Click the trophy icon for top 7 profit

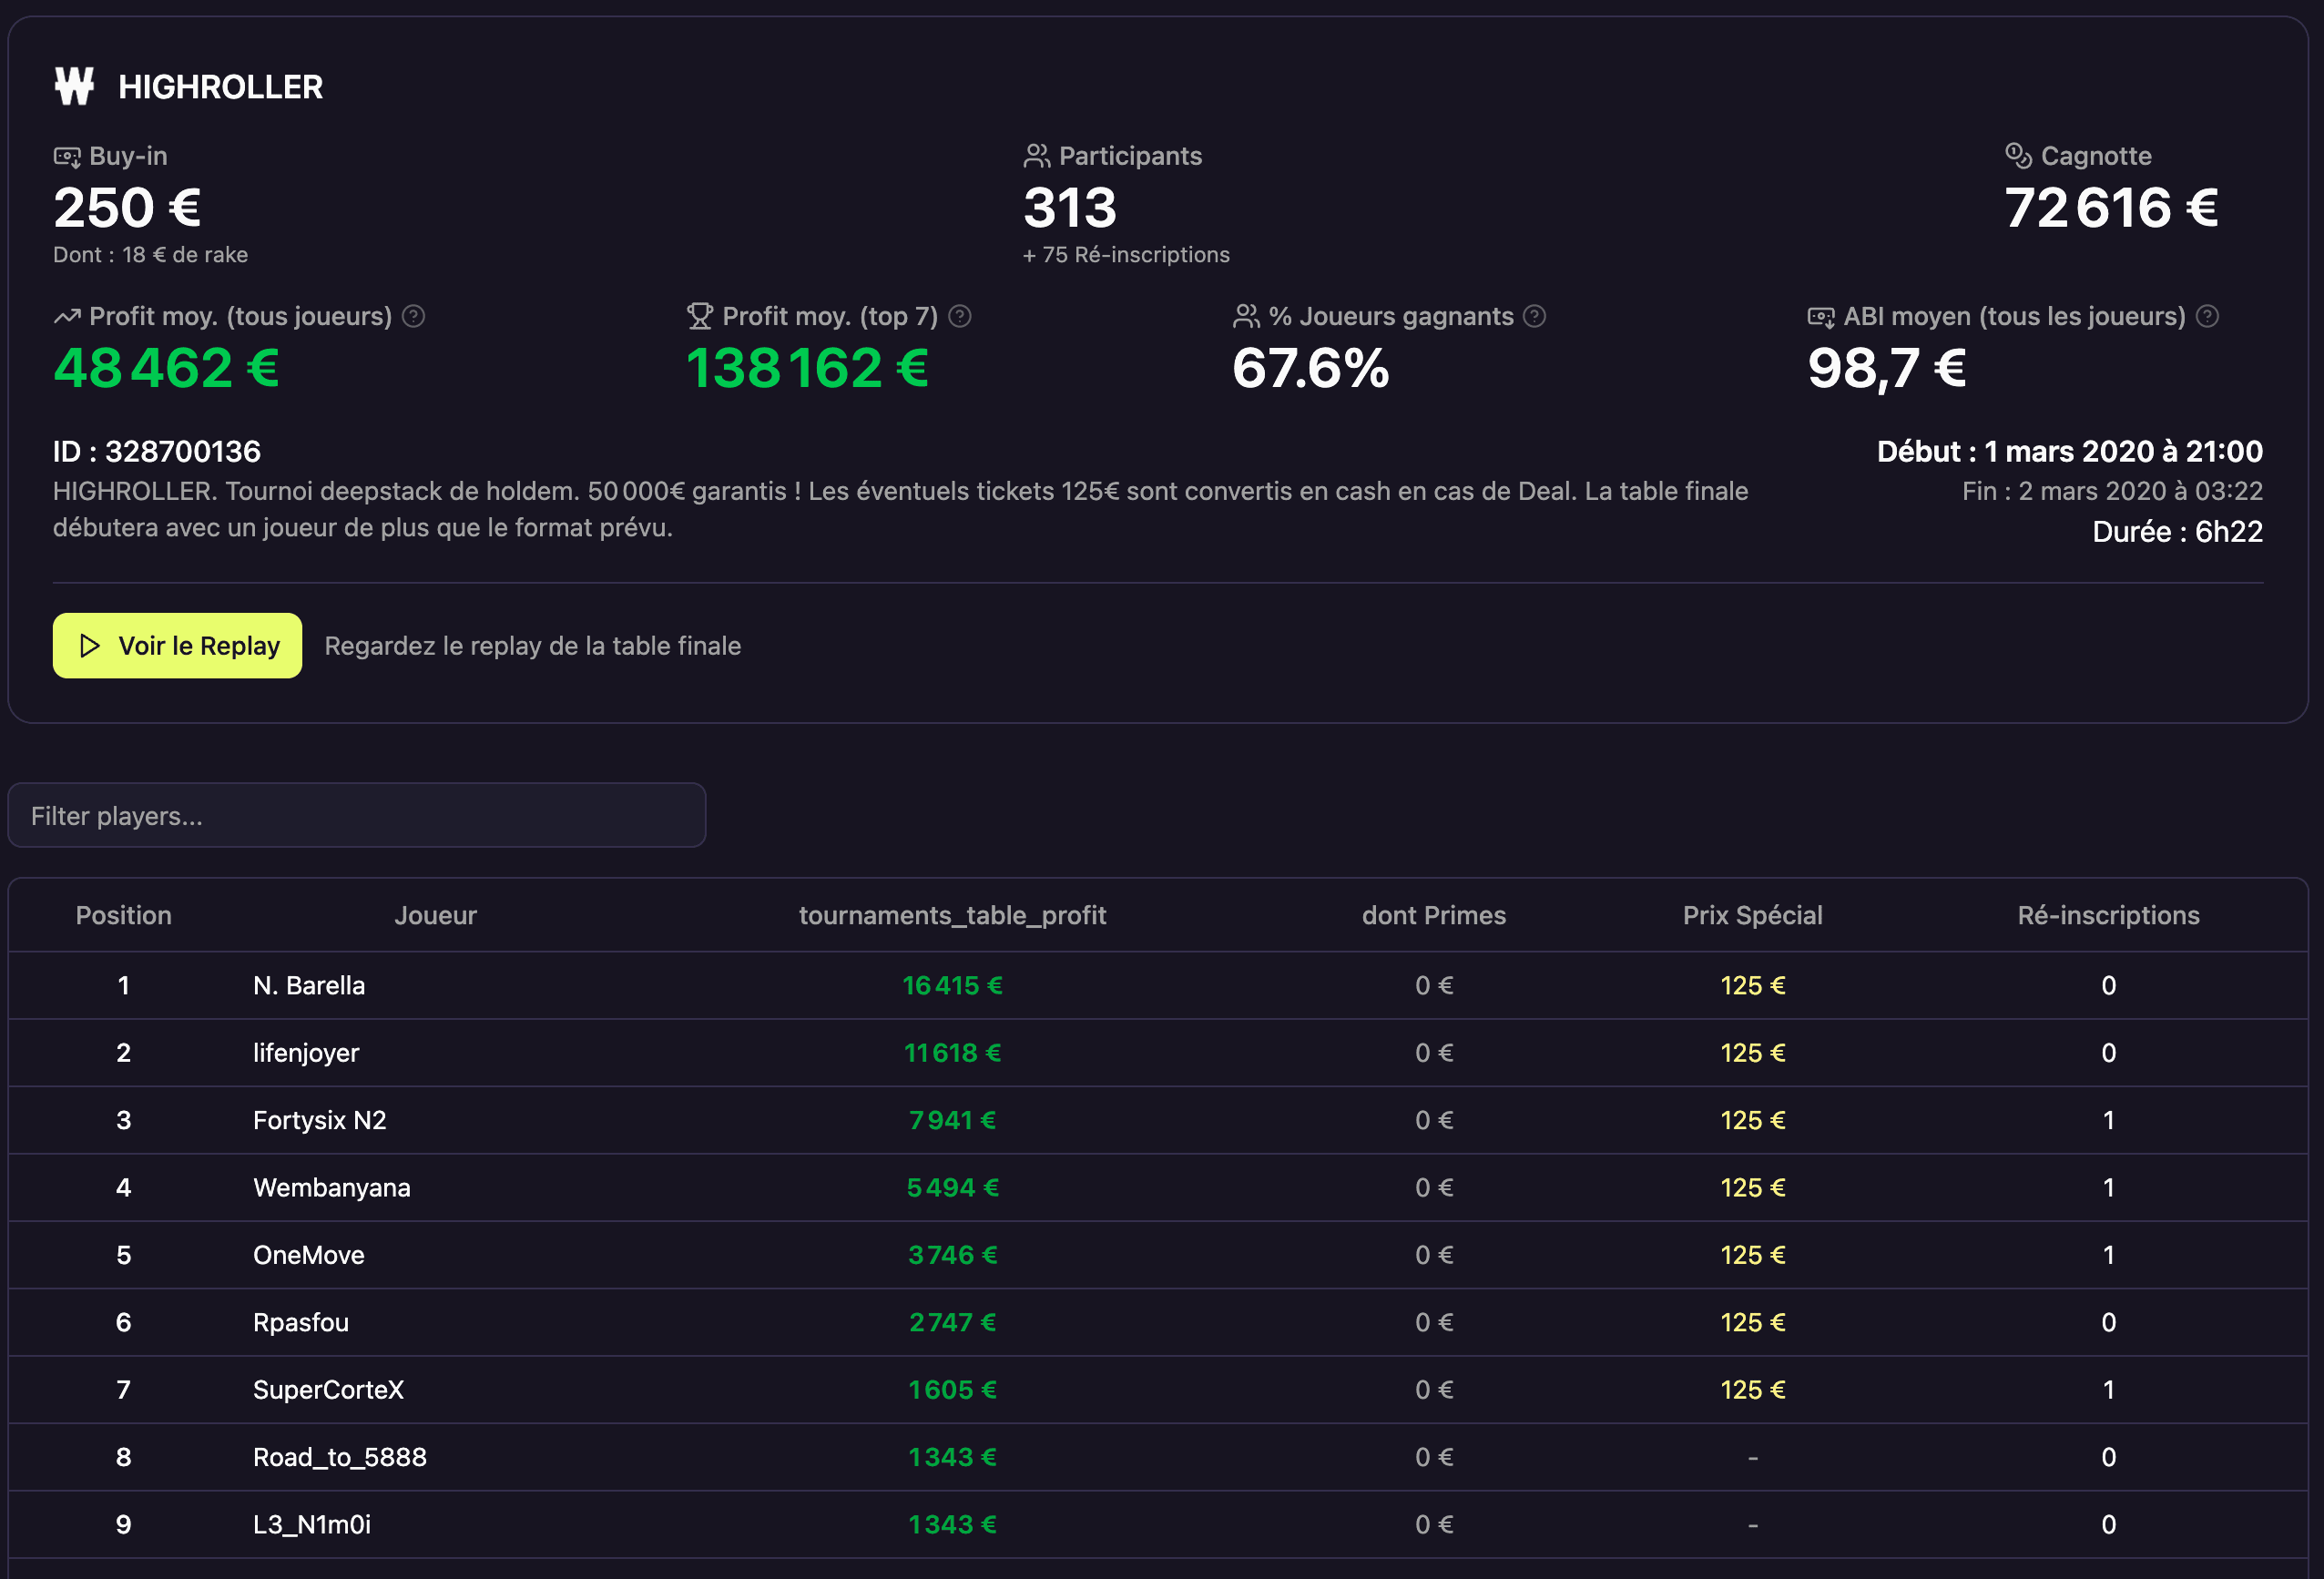pyautogui.click(x=699, y=316)
